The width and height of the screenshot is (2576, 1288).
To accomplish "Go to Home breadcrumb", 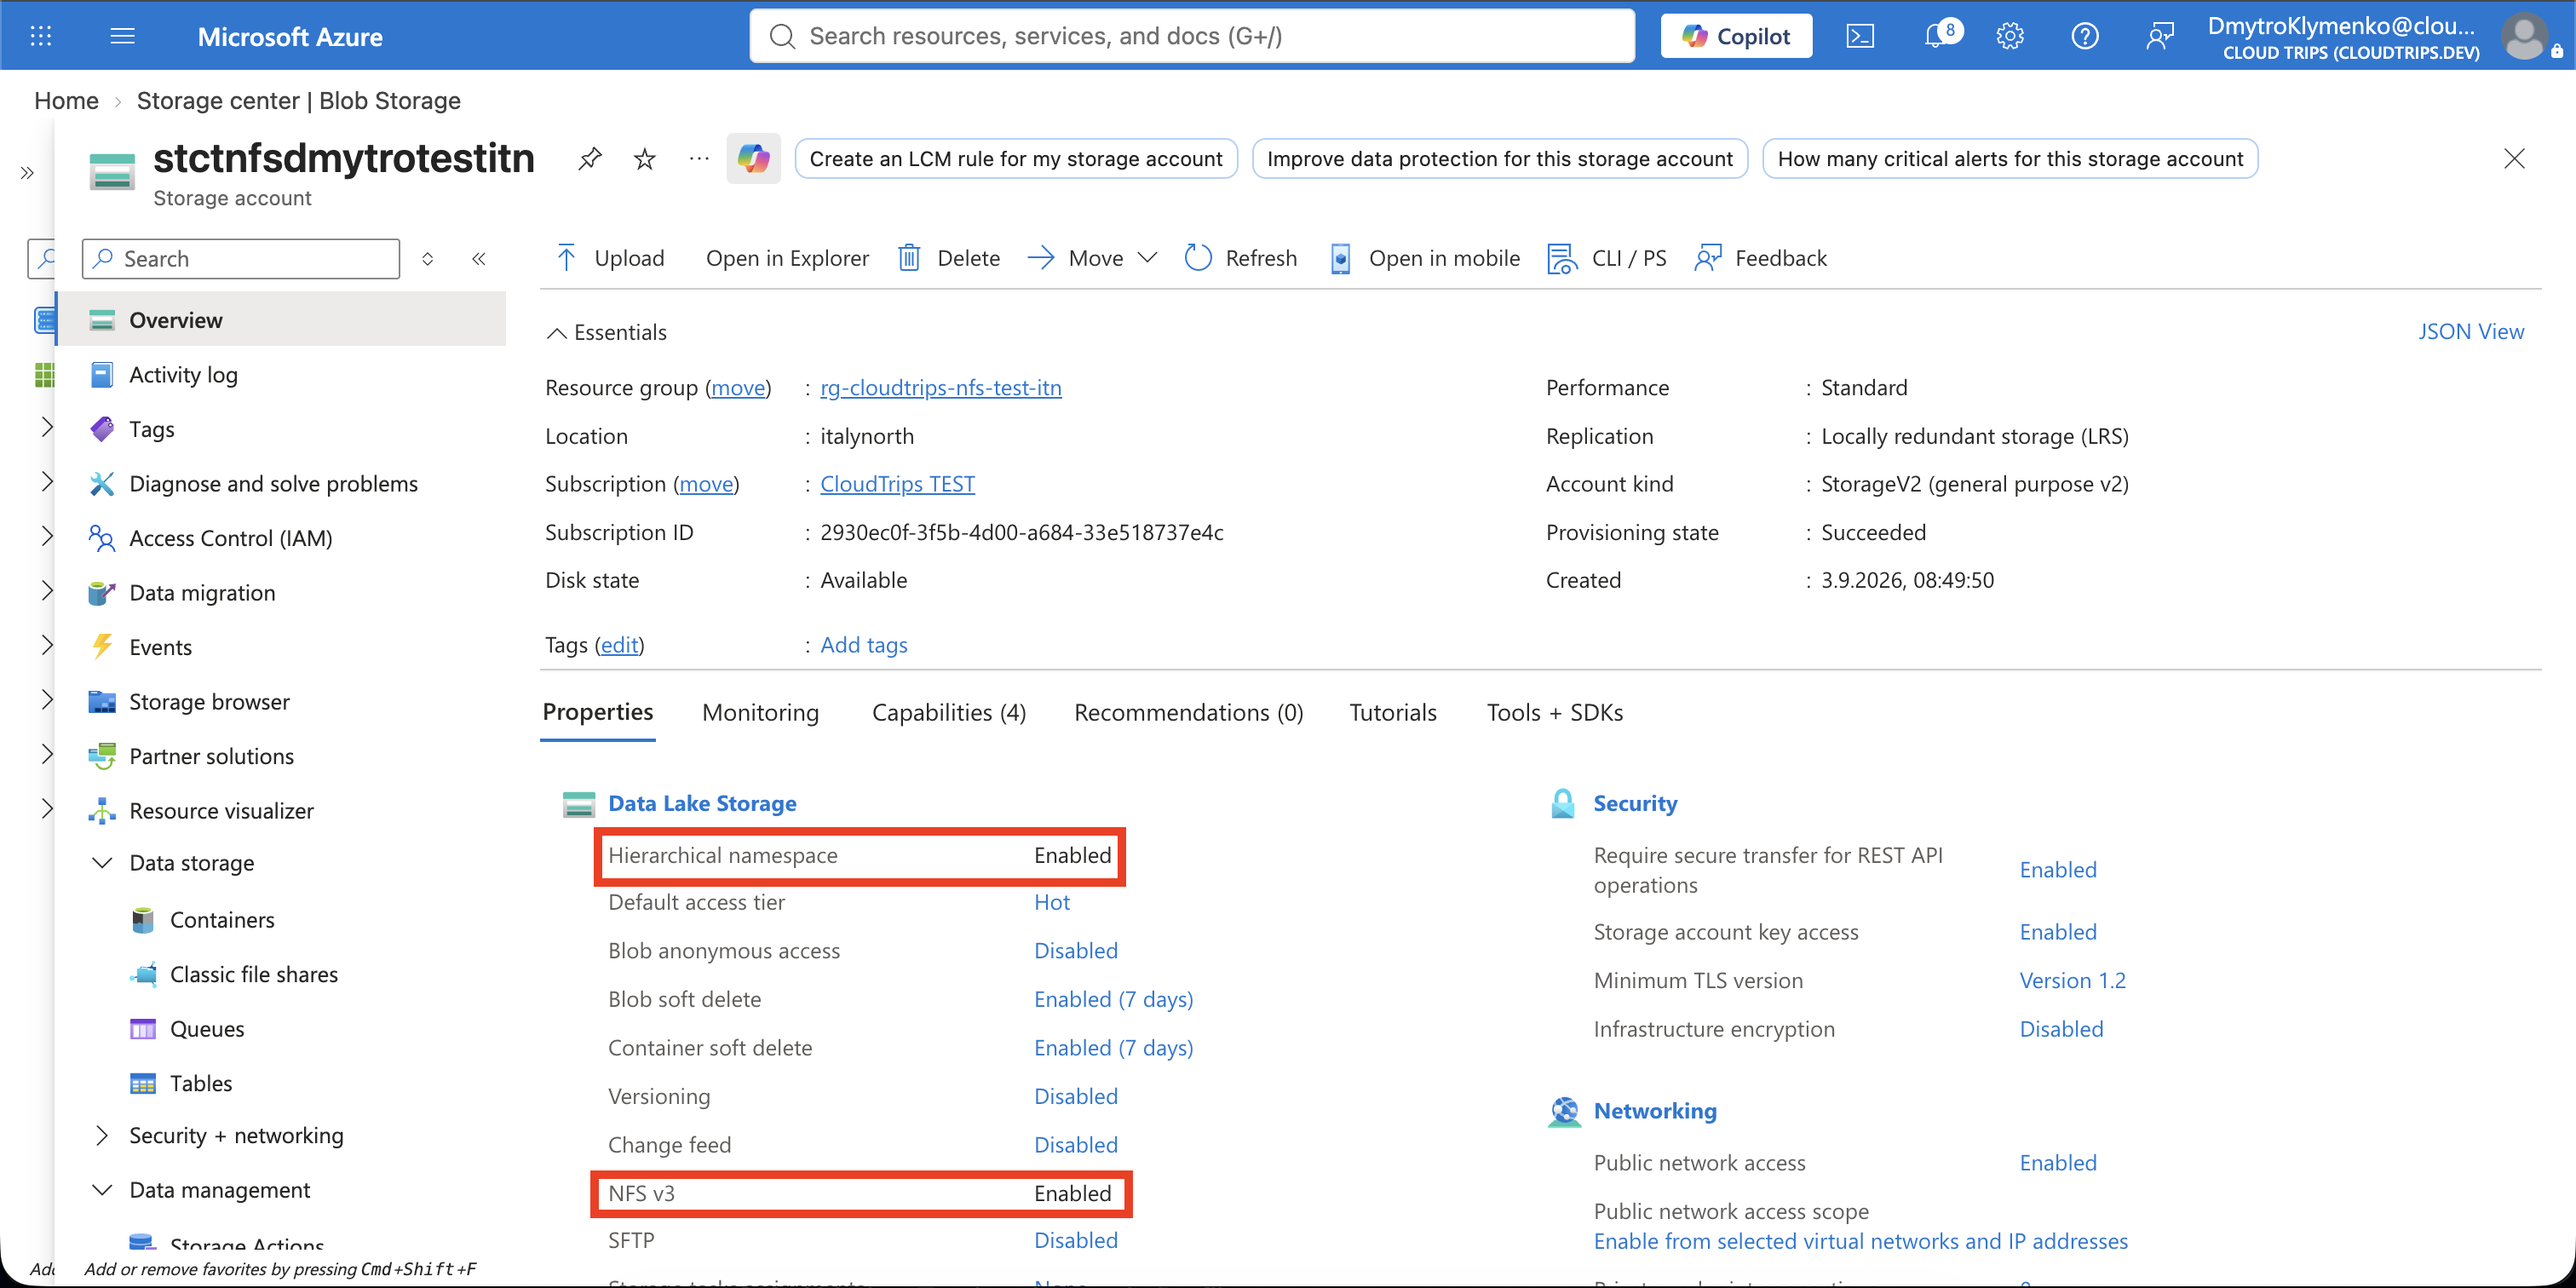I will click(x=66, y=101).
